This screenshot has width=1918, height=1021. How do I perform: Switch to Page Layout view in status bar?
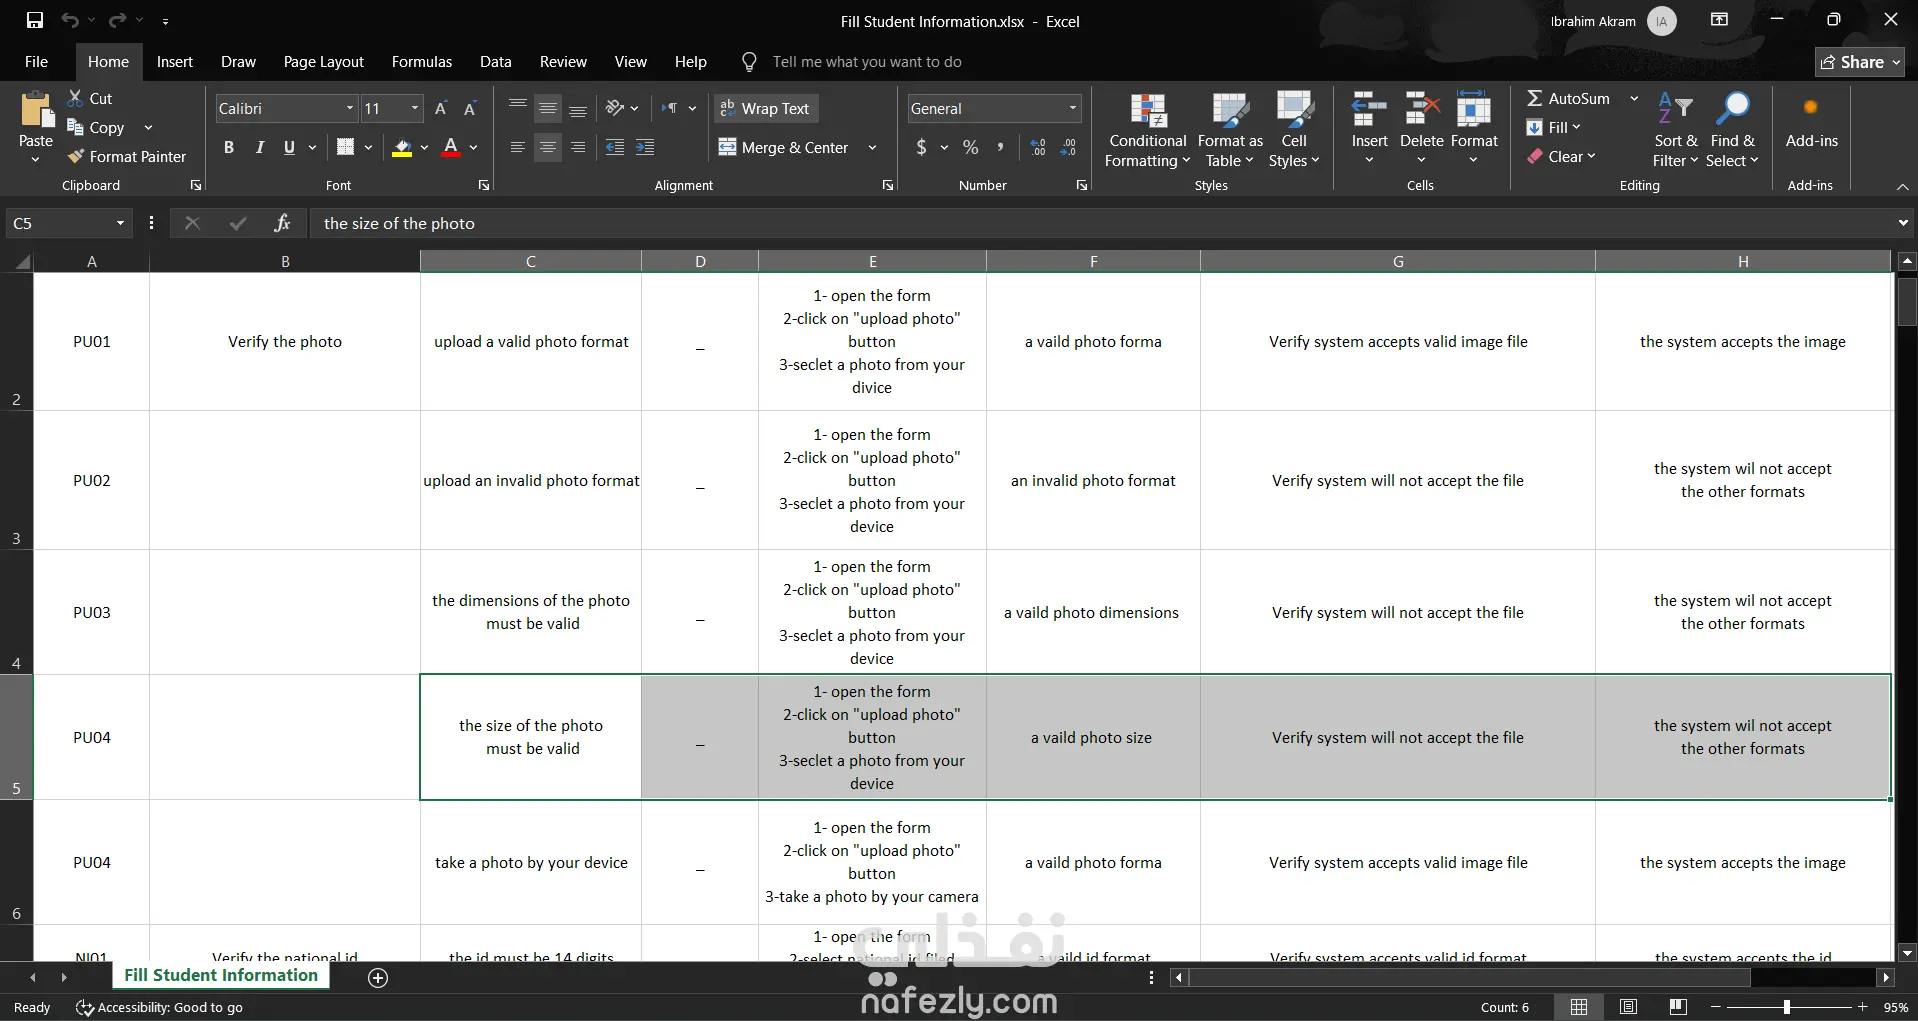click(x=1628, y=1007)
